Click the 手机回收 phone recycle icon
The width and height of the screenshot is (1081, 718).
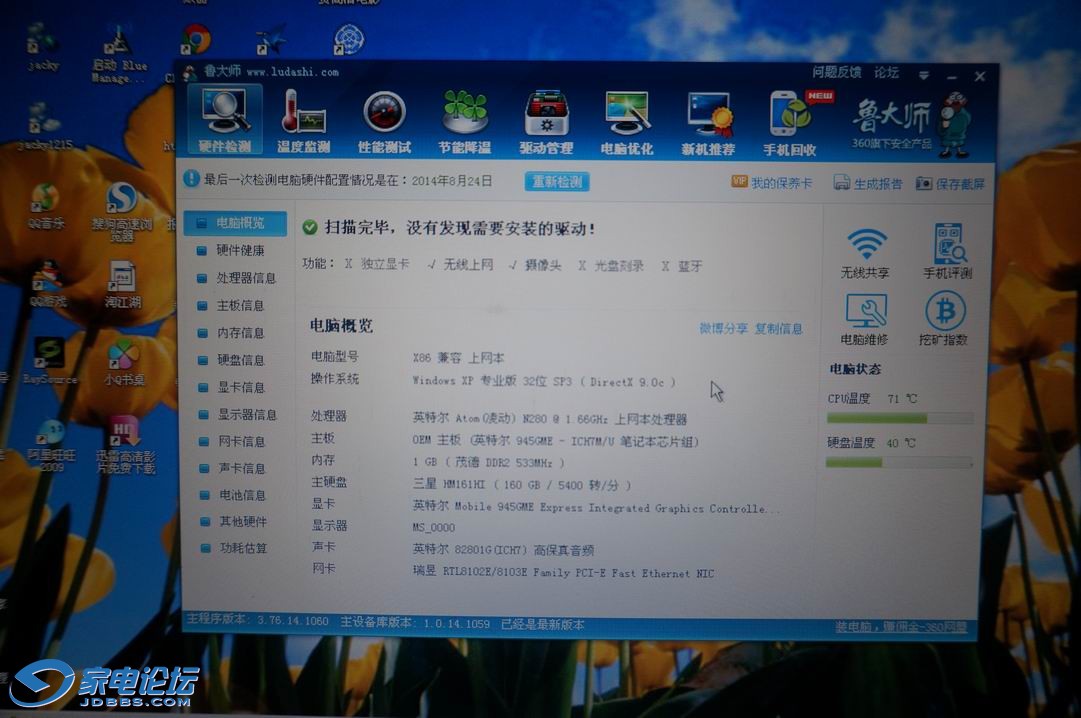pyautogui.click(x=790, y=122)
